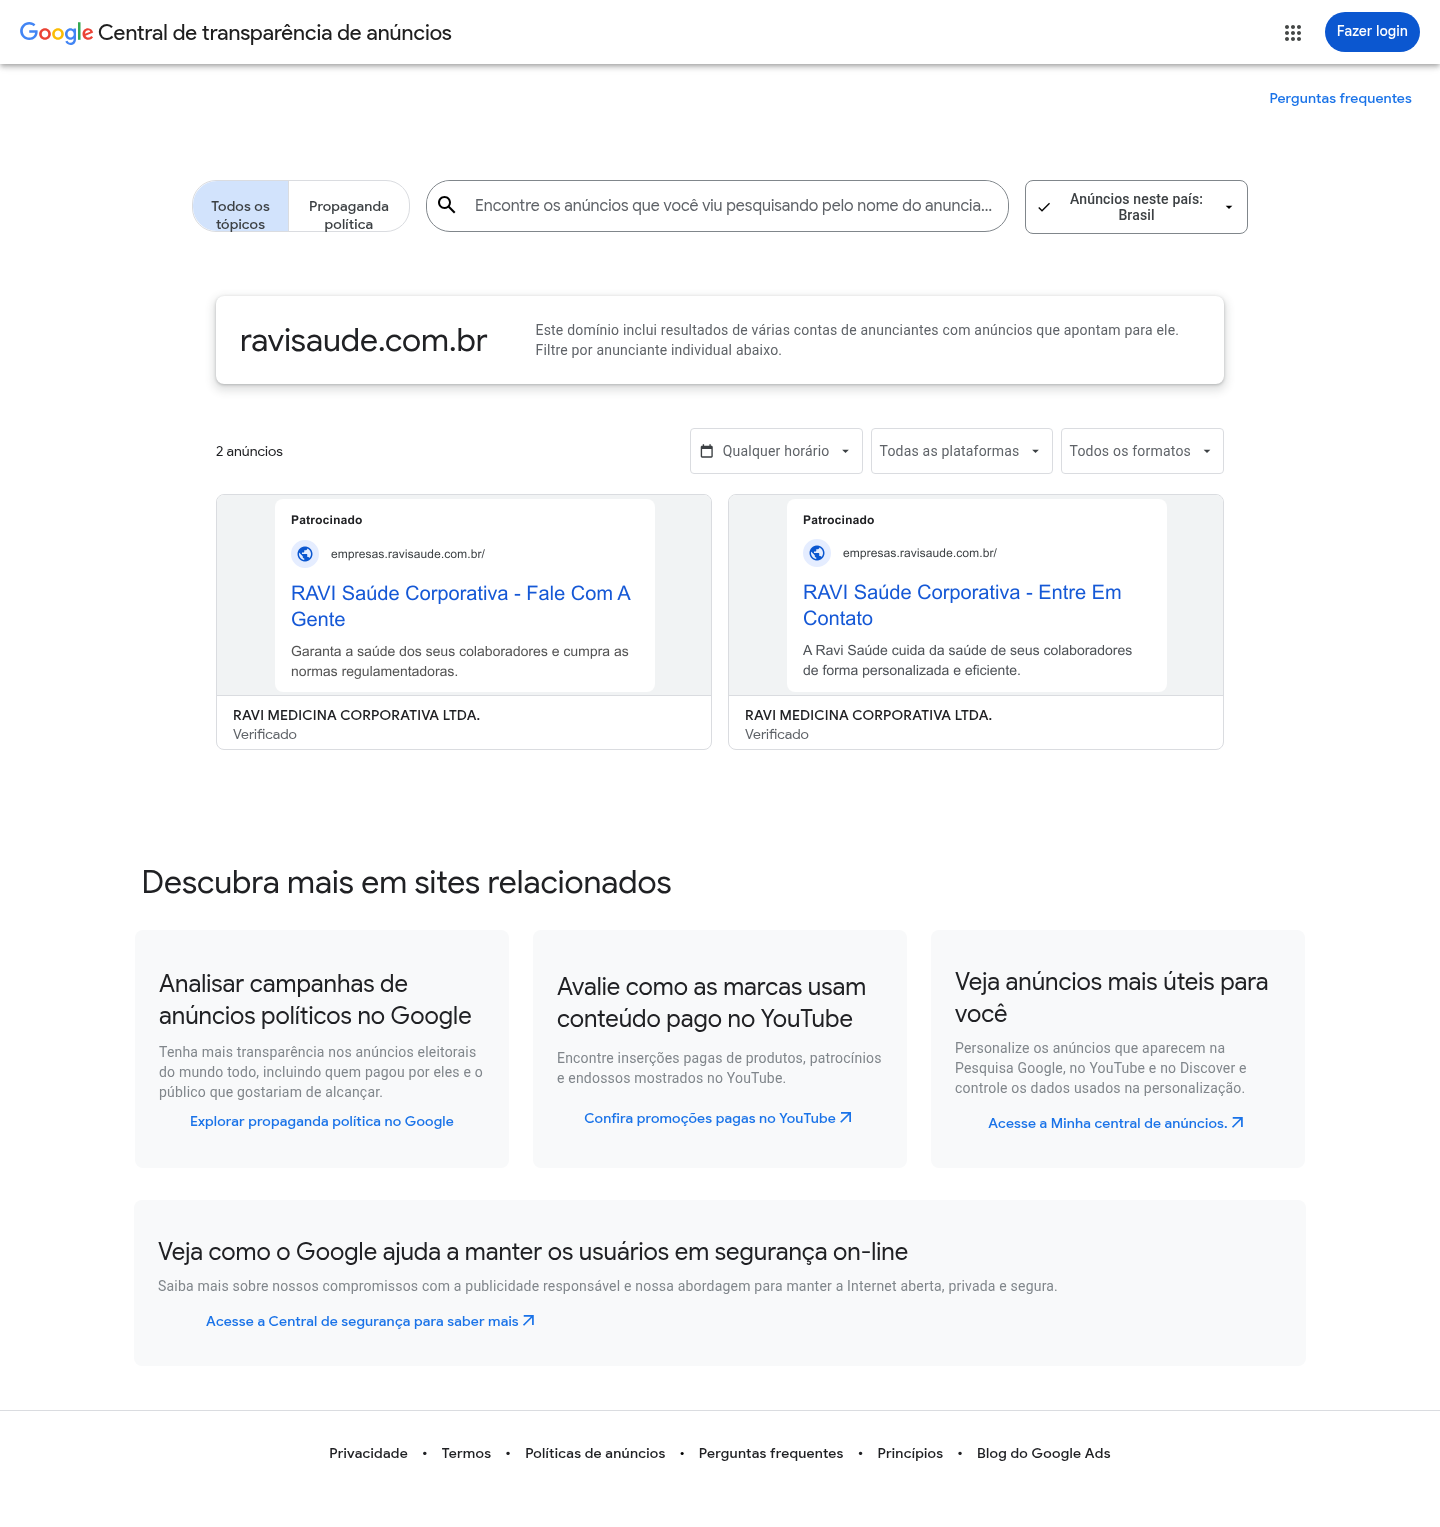Open Perguntas frequentes link at top right
Viewport: 1440px width, 1527px height.
point(1340,98)
